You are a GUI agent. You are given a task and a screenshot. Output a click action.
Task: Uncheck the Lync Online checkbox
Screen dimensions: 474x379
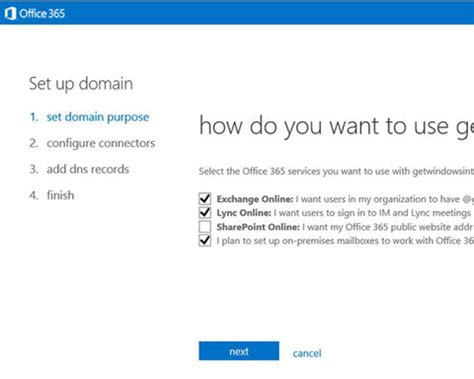point(205,213)
